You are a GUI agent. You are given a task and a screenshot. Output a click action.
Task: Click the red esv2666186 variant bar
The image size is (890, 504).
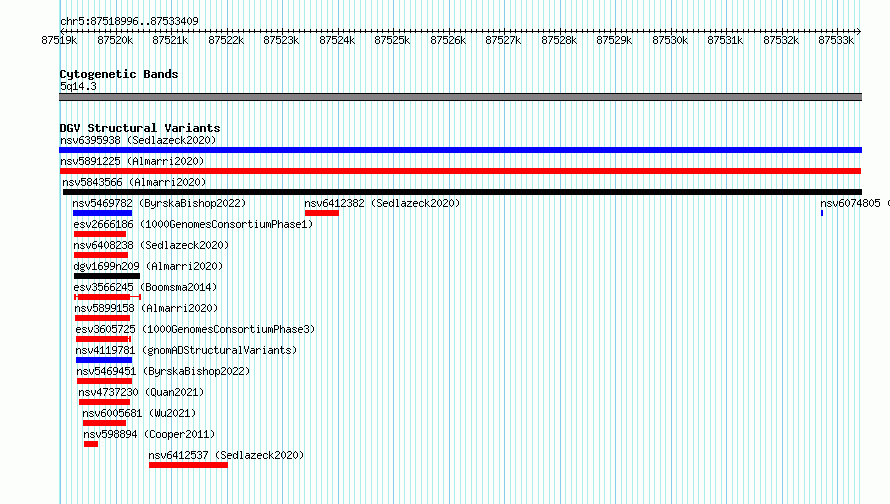(x=100, y=234)
